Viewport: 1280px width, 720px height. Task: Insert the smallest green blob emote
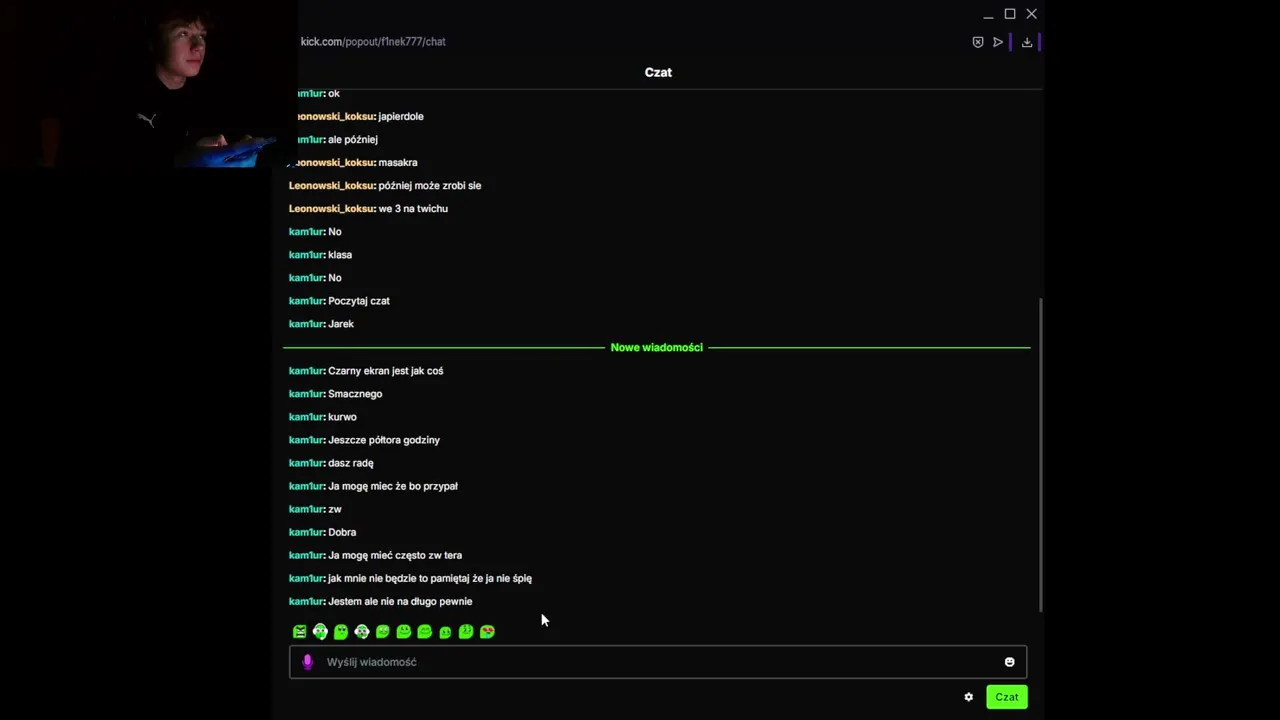click(445, 633)
